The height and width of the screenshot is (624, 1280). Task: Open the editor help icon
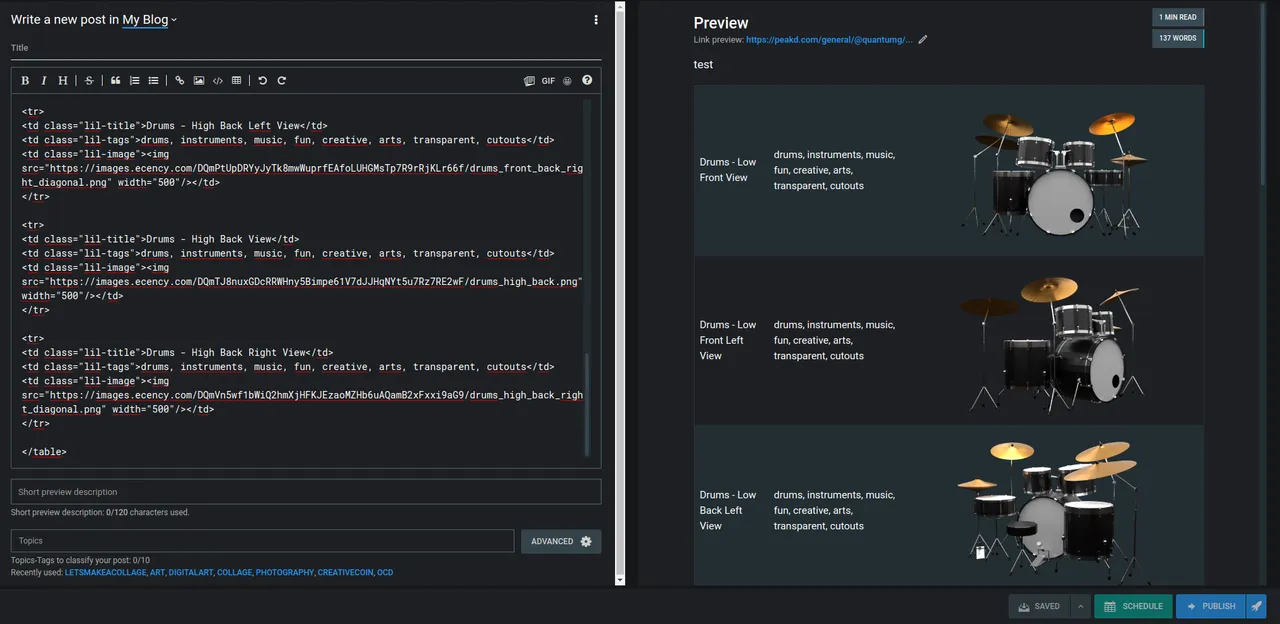[x=587, y=81]
